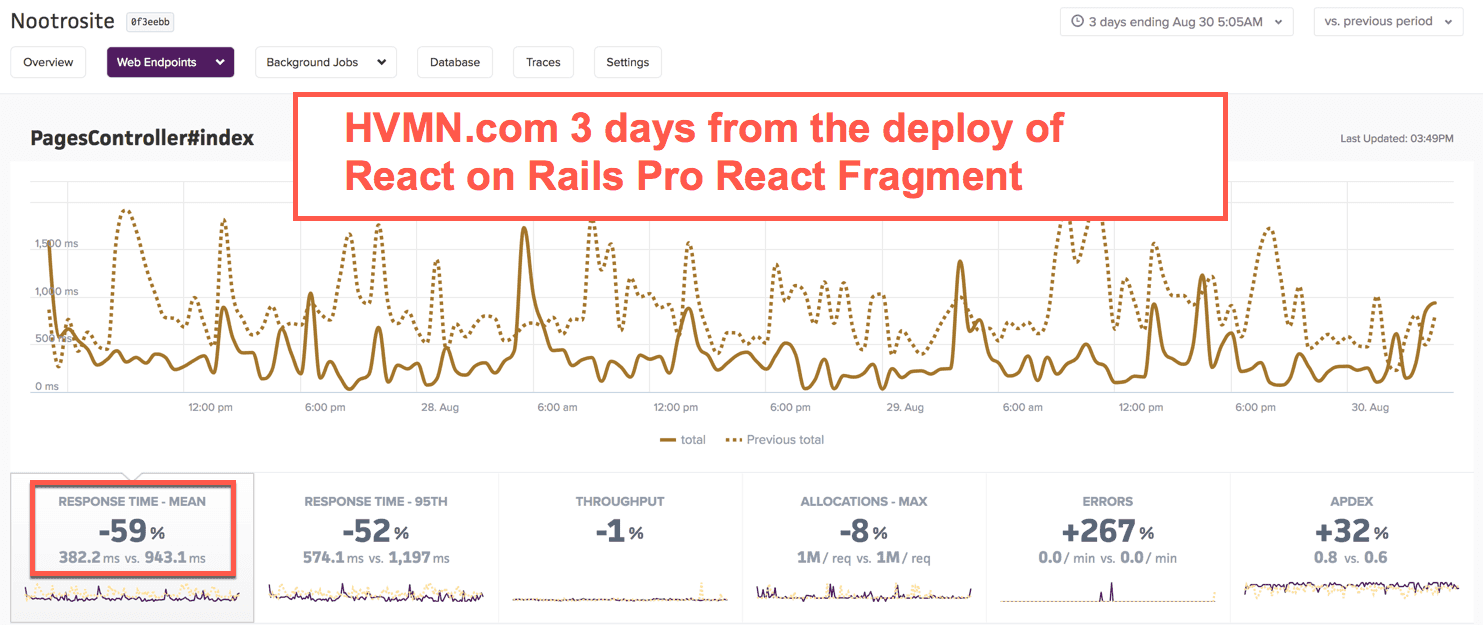Click the Web Endpoints dropdown chevron

pos(220,62)
